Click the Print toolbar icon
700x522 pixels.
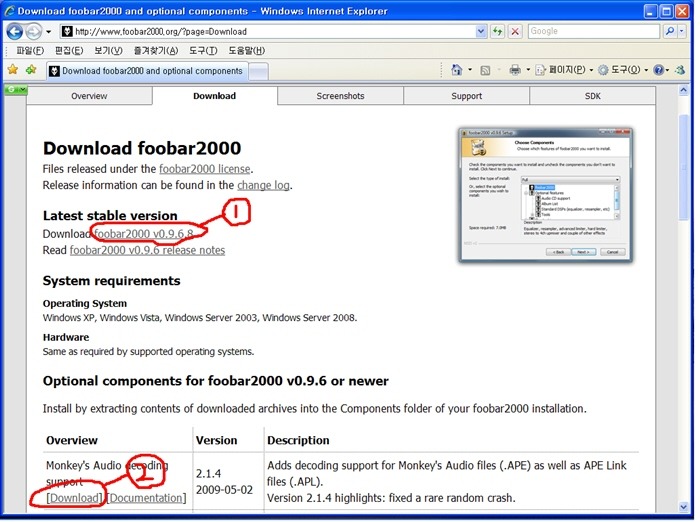click(515, 70)
